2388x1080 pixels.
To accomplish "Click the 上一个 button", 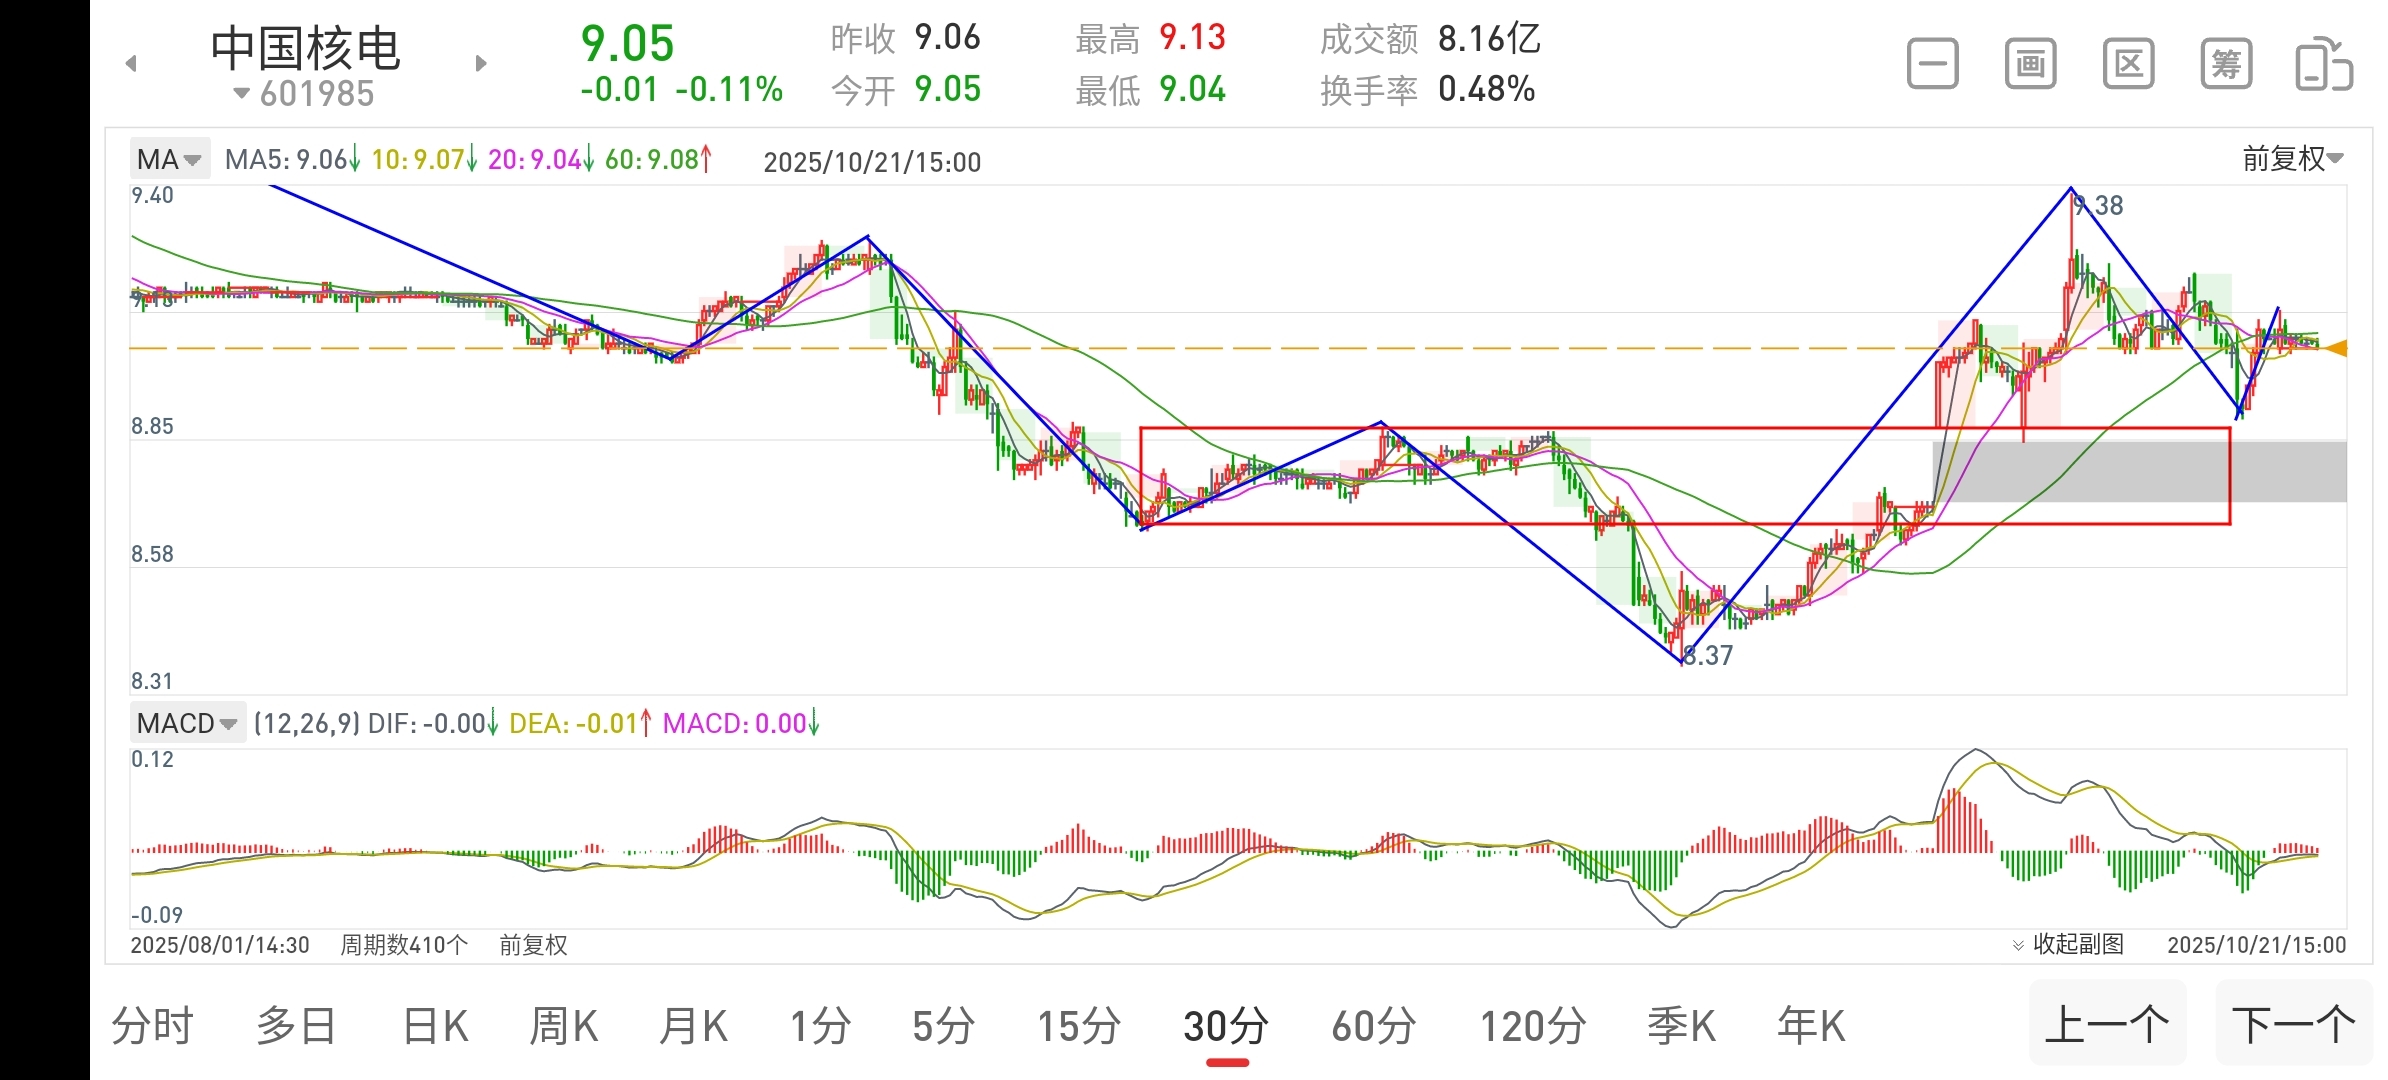I will [x=2107, y=1024].
